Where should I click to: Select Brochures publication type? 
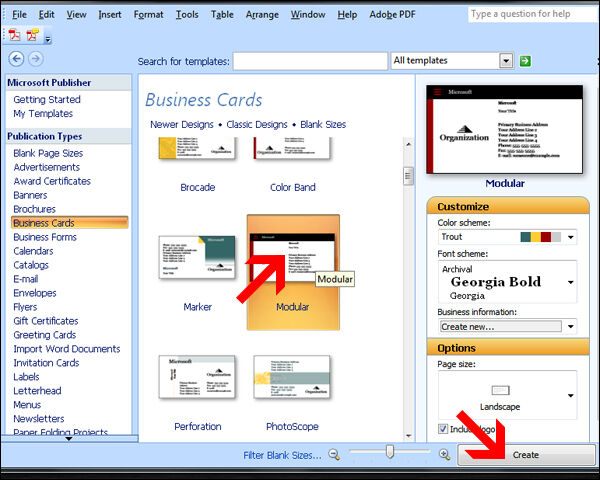(34, 209)
